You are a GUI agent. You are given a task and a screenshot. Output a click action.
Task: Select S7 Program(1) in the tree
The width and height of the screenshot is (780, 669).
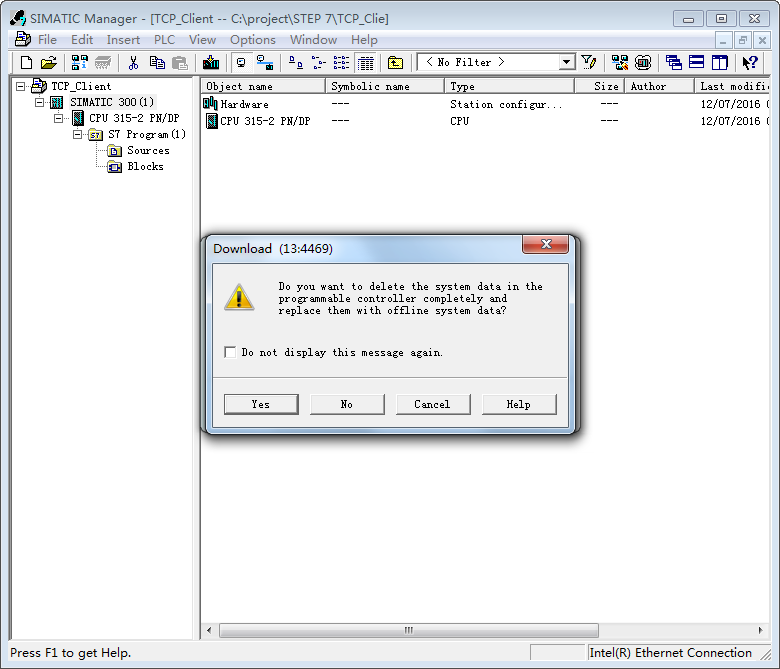click(x=147, y=134)
